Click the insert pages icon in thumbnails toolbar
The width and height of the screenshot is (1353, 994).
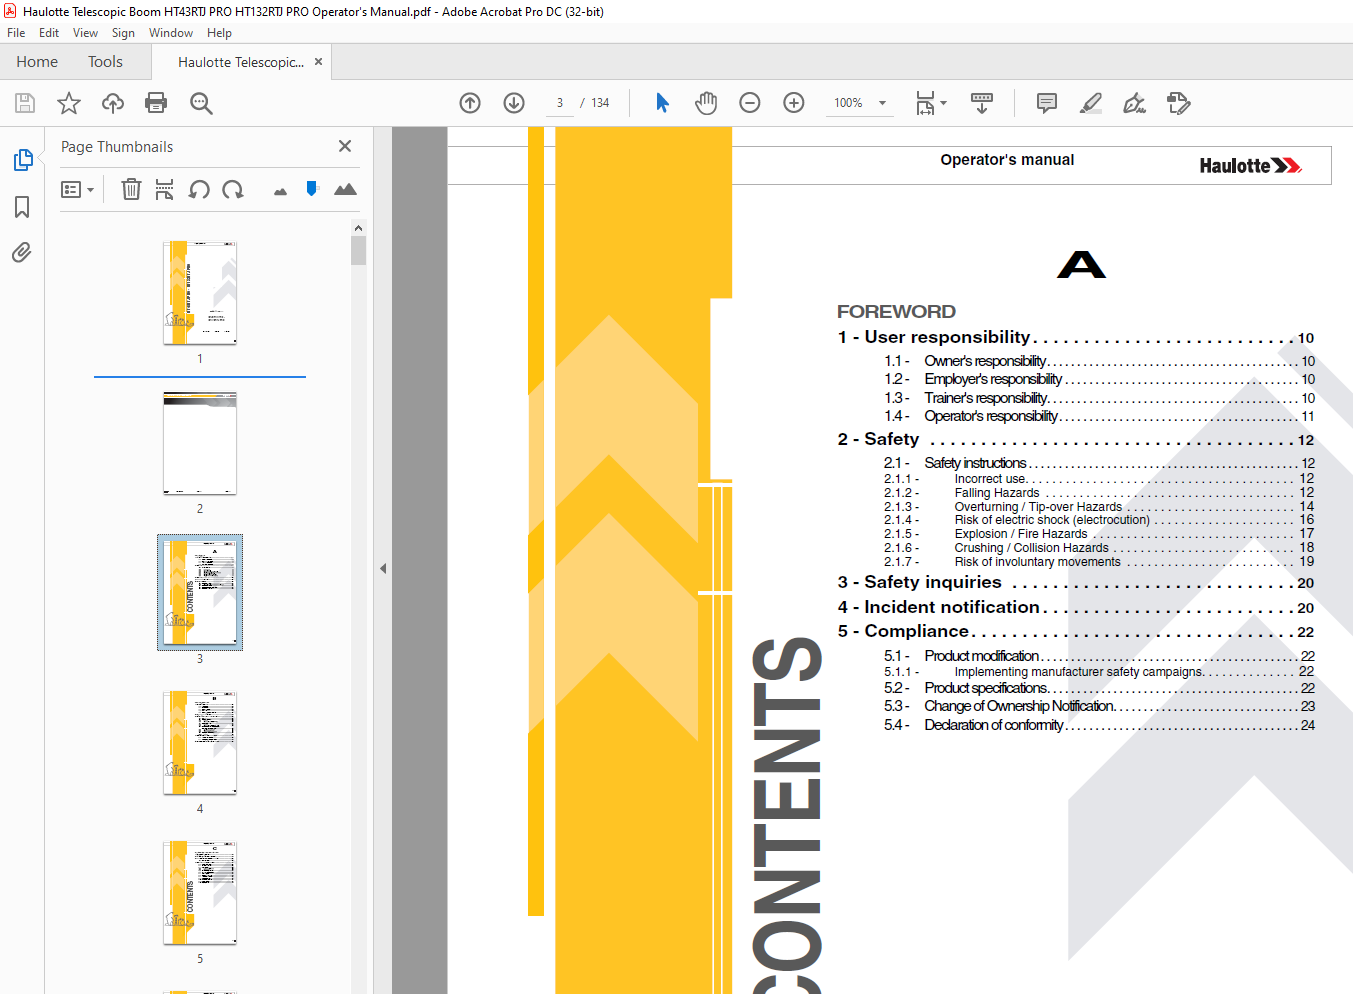[x=165, y=189]
